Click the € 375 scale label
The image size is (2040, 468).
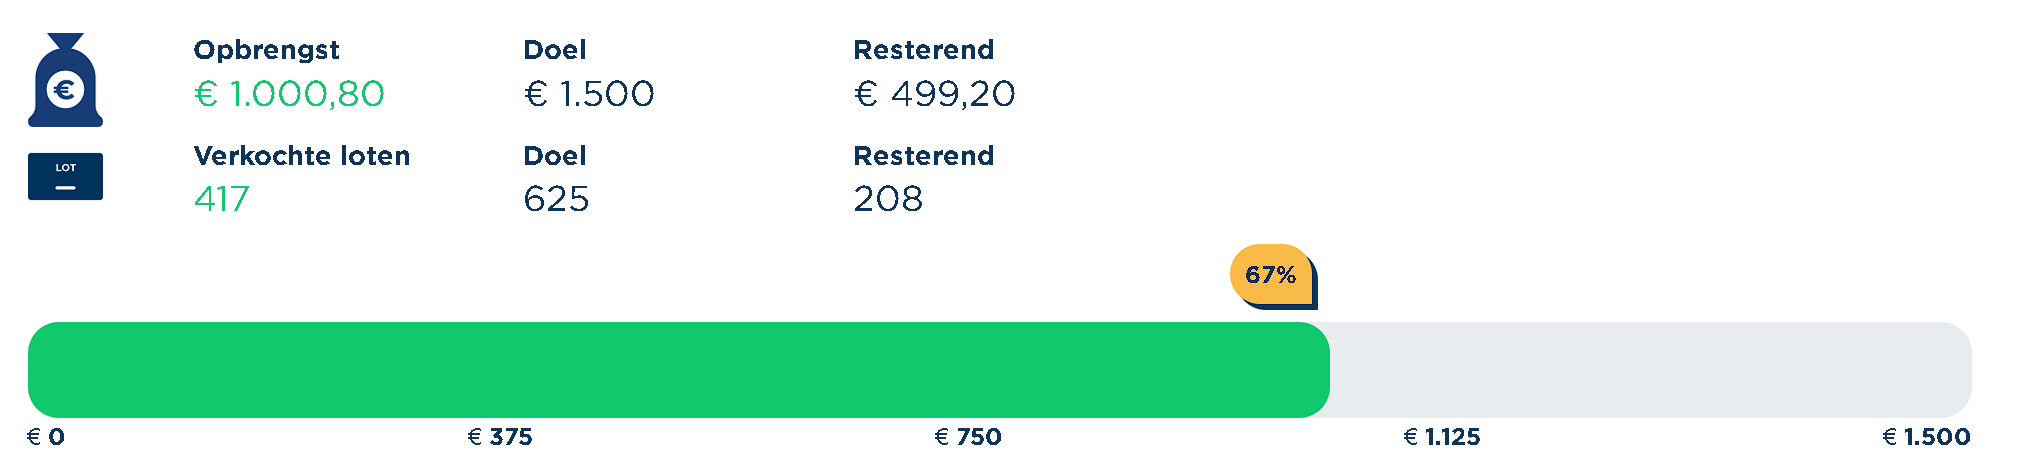(x=500, y=437)
